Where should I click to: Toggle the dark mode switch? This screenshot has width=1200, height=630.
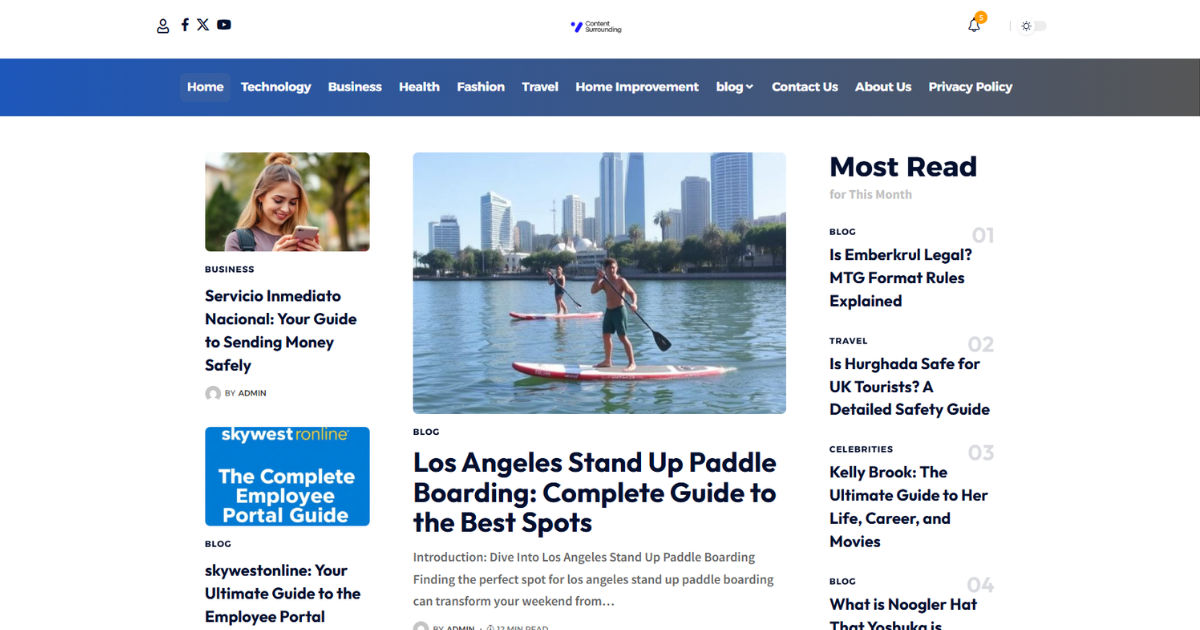(1033, 26)
